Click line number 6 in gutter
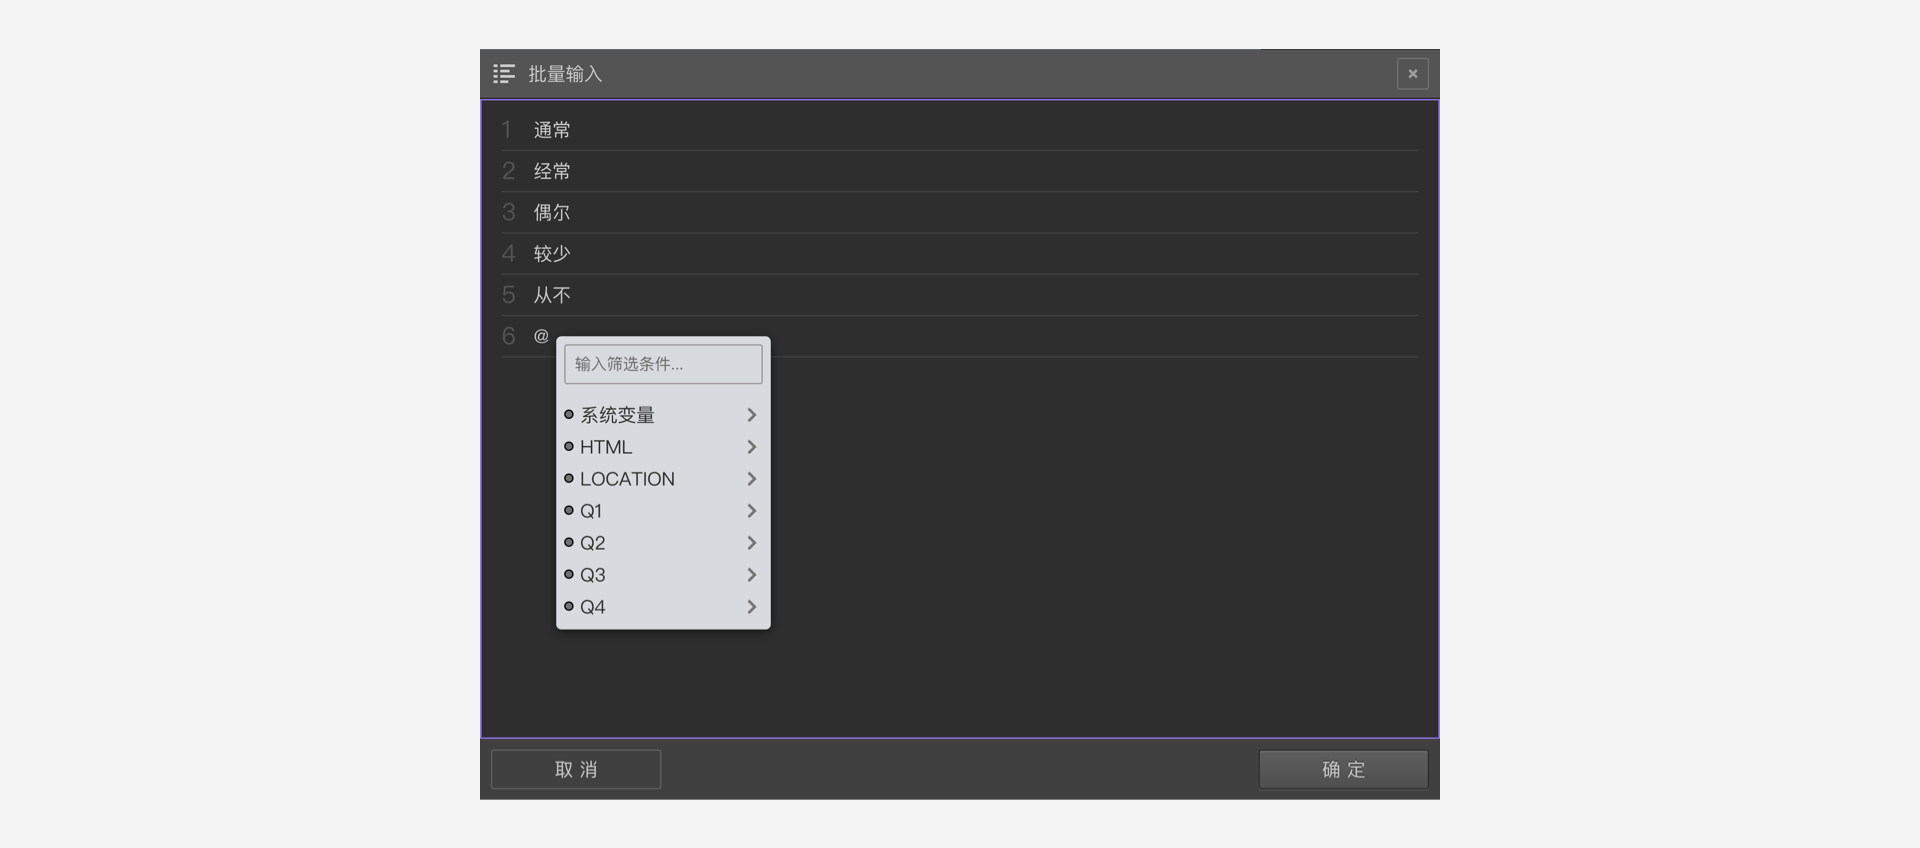Image resolution: width=1920 pixels, height=848 pixels. tap(508, 336)
